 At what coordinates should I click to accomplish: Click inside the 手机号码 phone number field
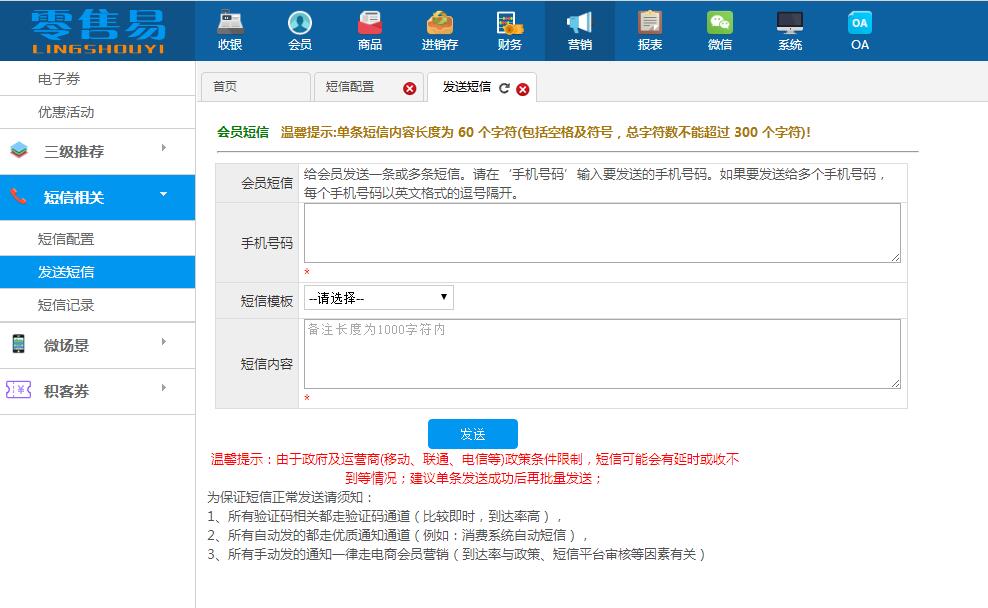click(600, 235)
